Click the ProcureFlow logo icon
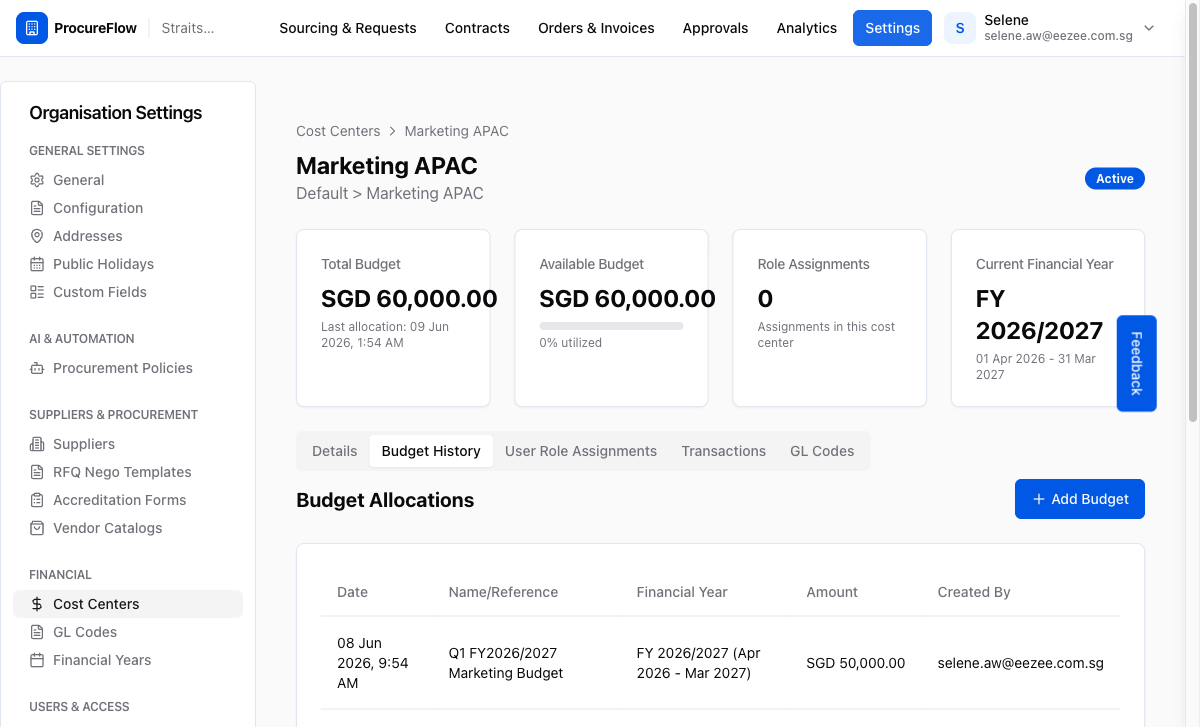Screen dimensions: 1200x727 point(32,28)
